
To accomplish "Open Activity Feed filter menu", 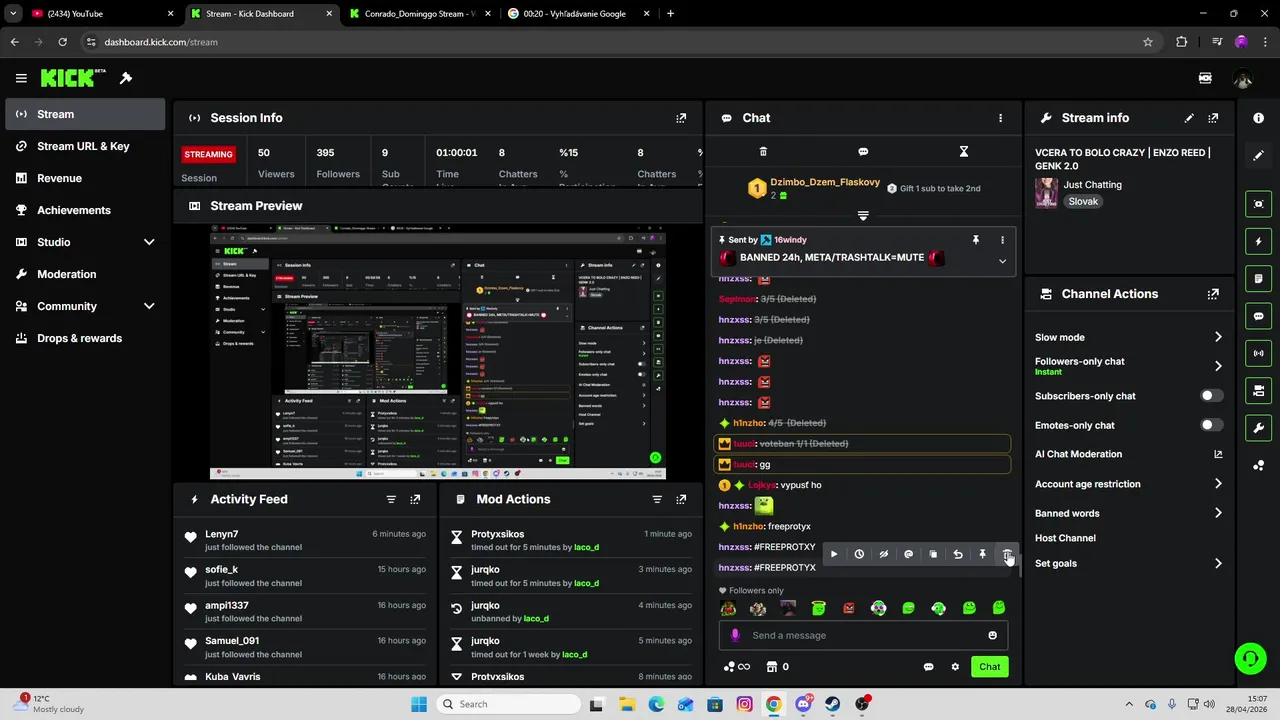I will (x=391, y=499).
